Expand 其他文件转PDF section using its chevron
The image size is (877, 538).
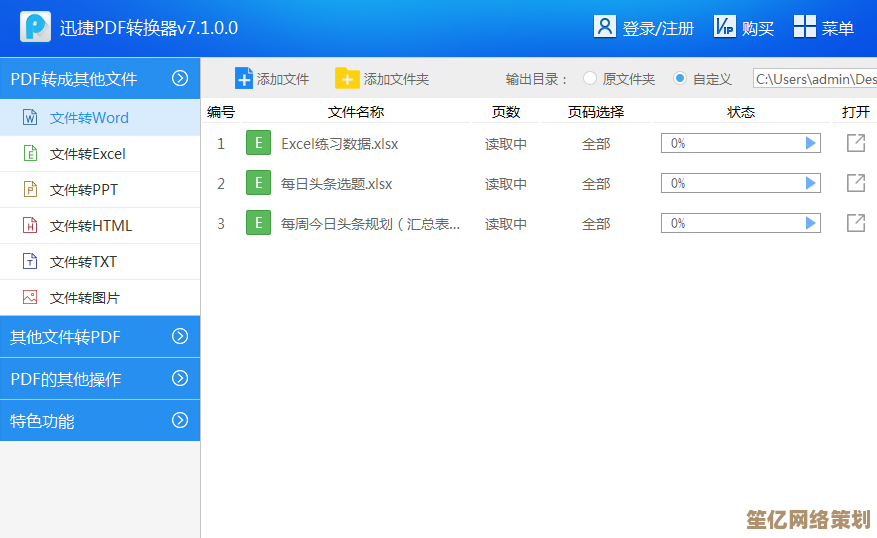(x=180, y=336)
